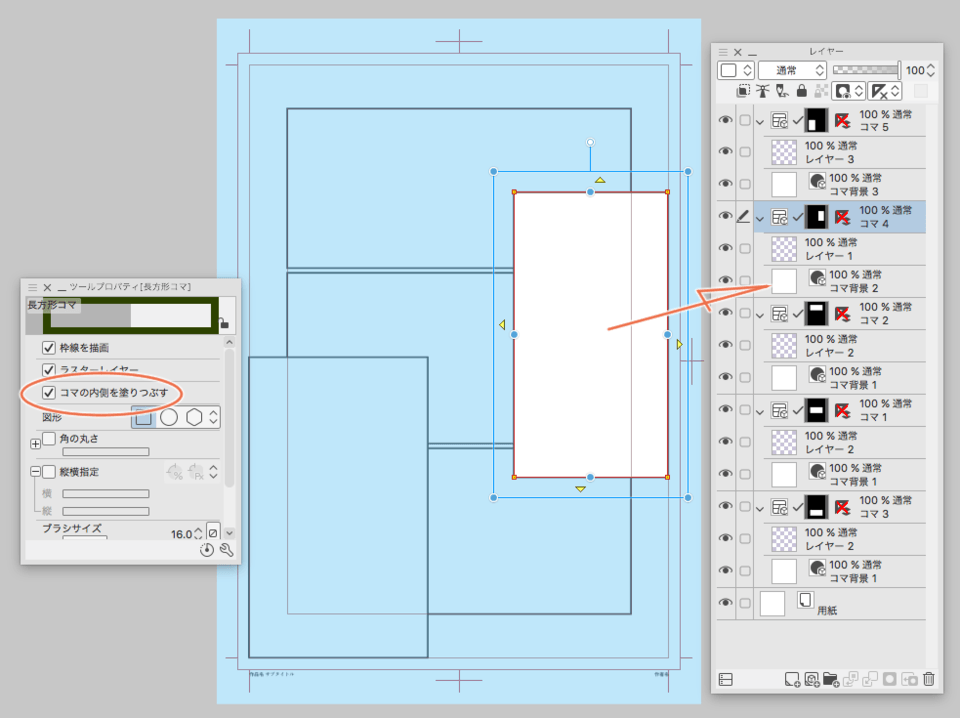Click the Set as Reference Layer icon
960x718 pixels.
[x=764, y=91]
